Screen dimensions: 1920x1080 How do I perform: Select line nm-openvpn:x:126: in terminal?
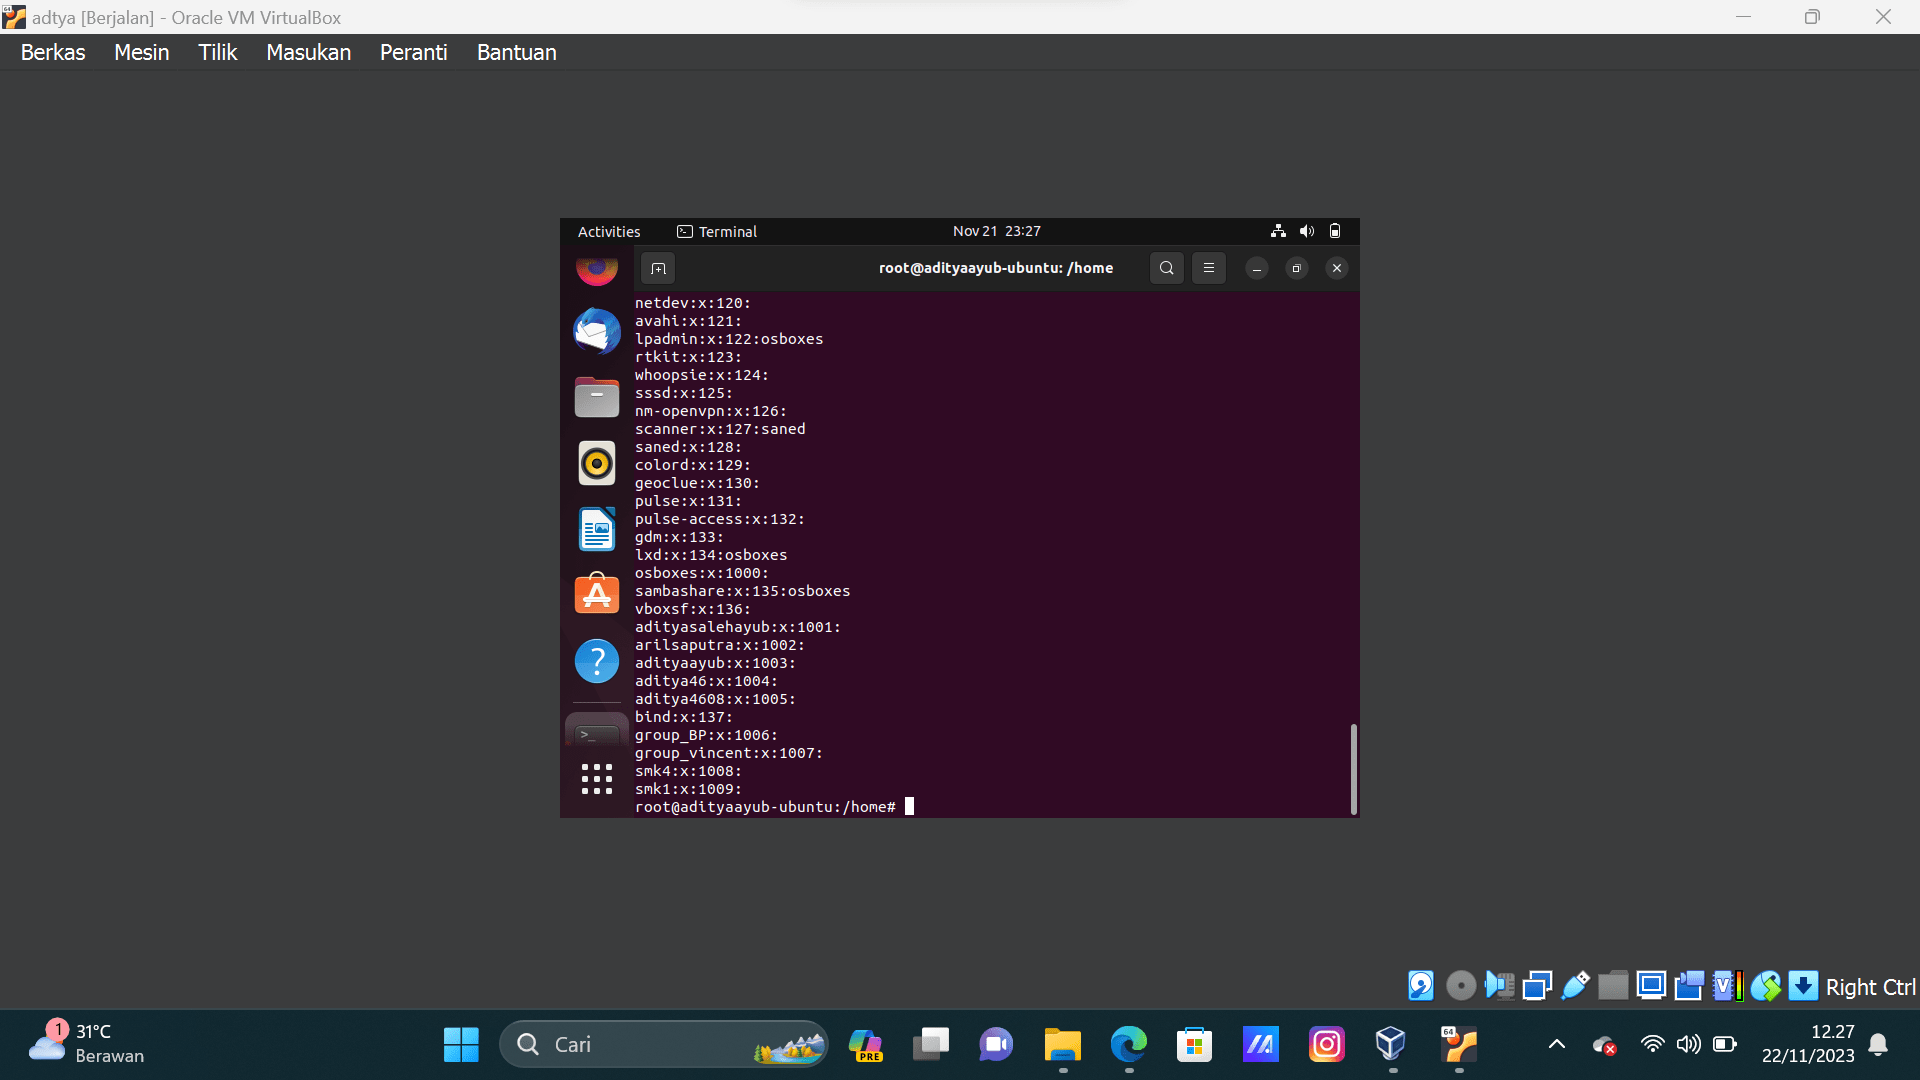[x=711, y=411]
